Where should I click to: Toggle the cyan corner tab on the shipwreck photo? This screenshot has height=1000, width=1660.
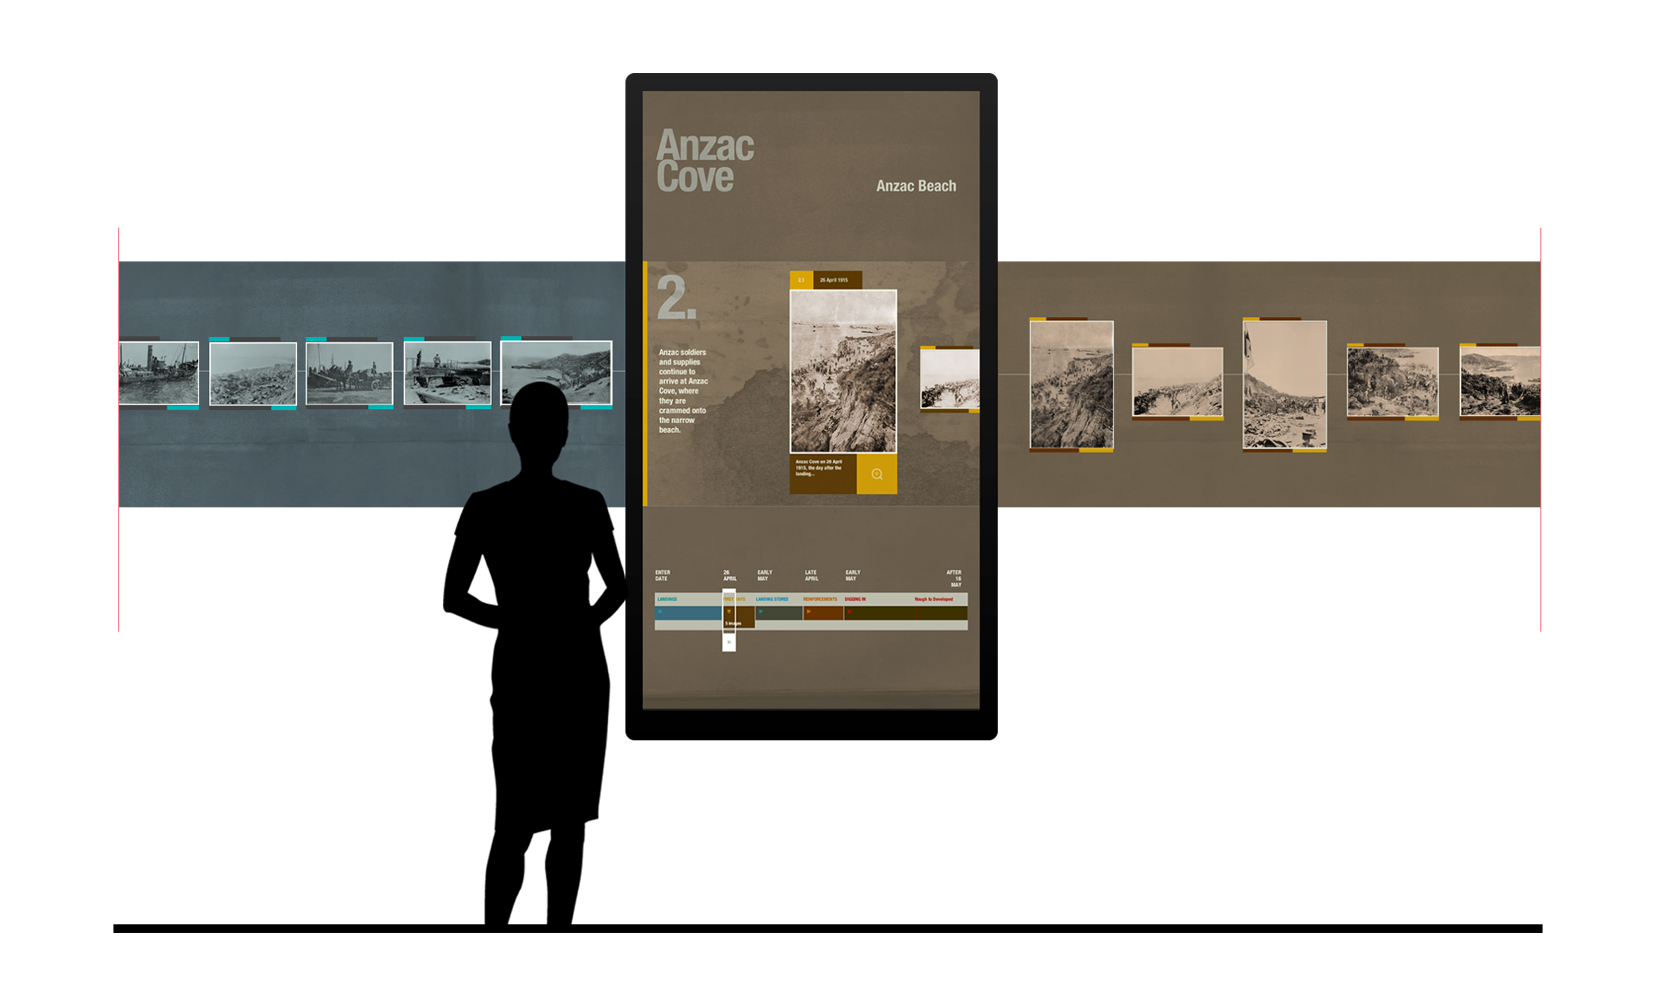pos(182,409)
